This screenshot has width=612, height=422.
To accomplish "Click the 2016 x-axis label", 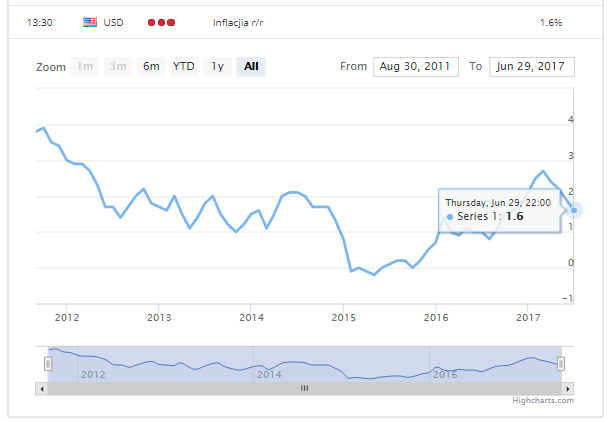I will pyautogui.click(x=436, y=317).
